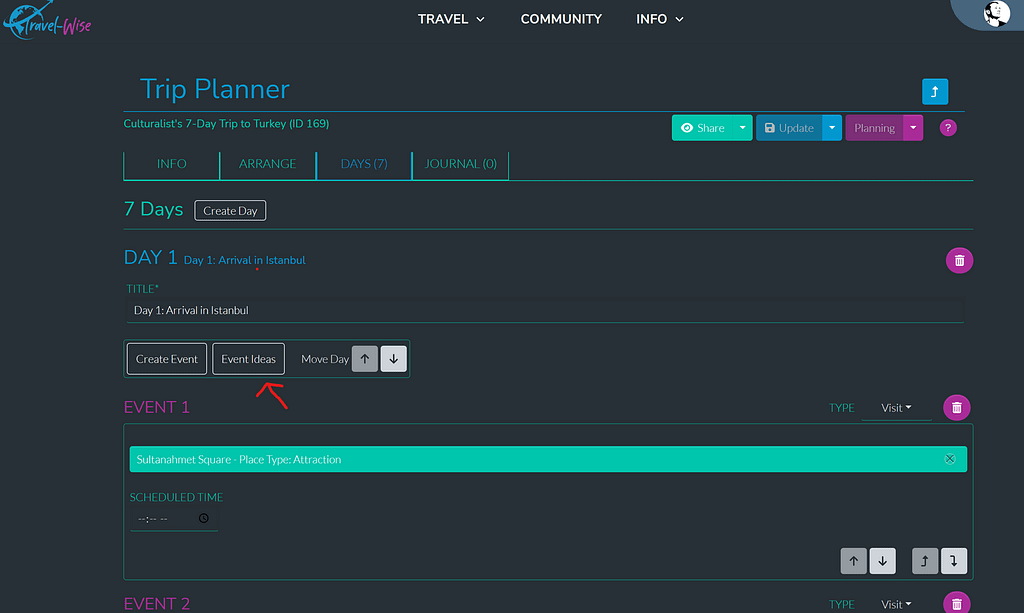Screen dimensions: 1024x613
Task: Switch to the JOURNAL (0) tab
Action: [x=460, y=164]
